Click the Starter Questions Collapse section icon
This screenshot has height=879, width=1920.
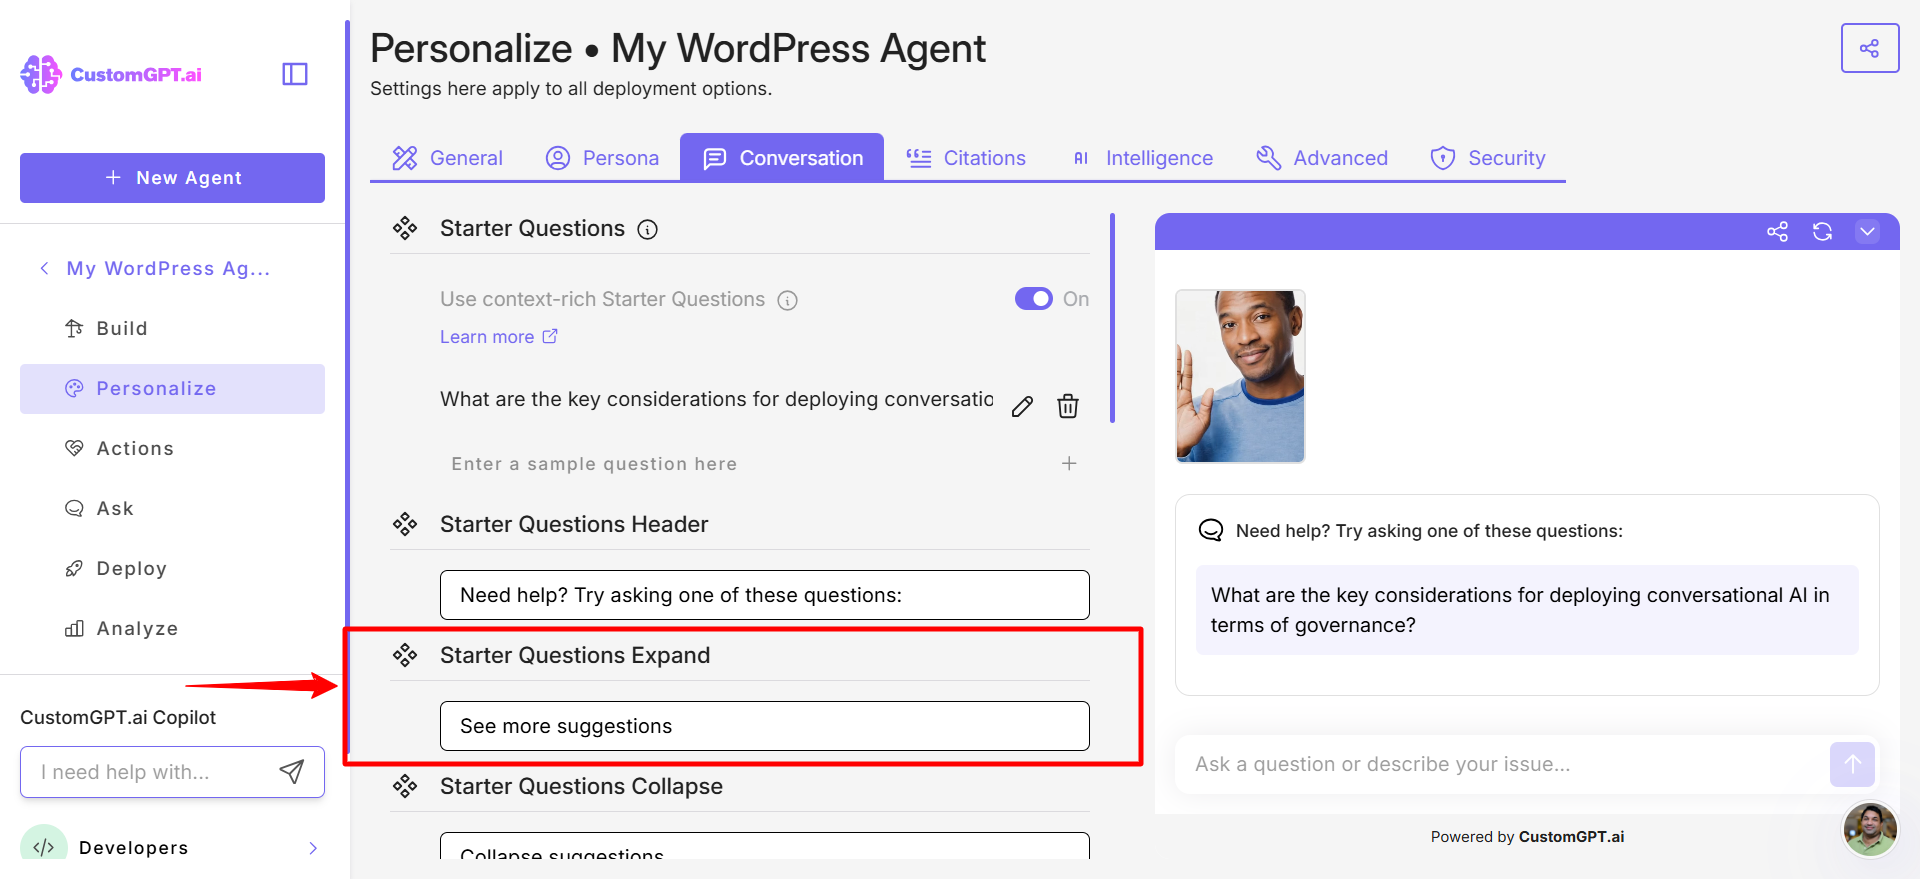(405, 786)
